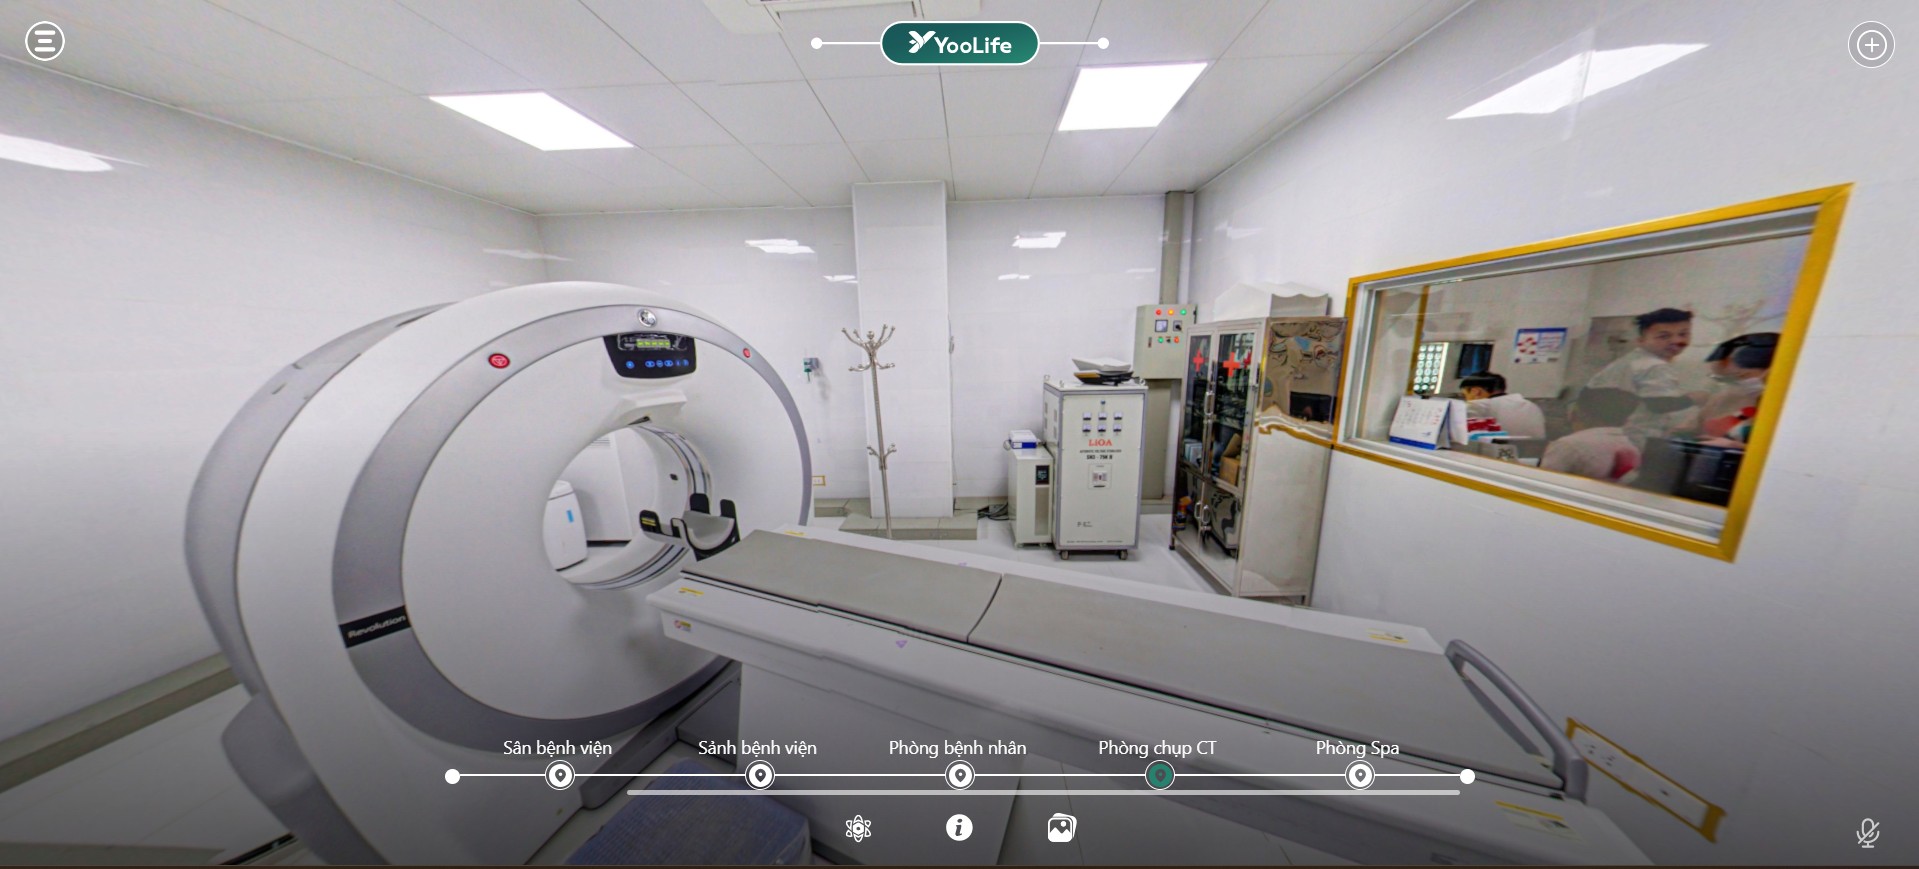The width and height of the screenshot is (1919, 869).
Task: Toggle the muted microphone icon
Action: point(1867,832)
